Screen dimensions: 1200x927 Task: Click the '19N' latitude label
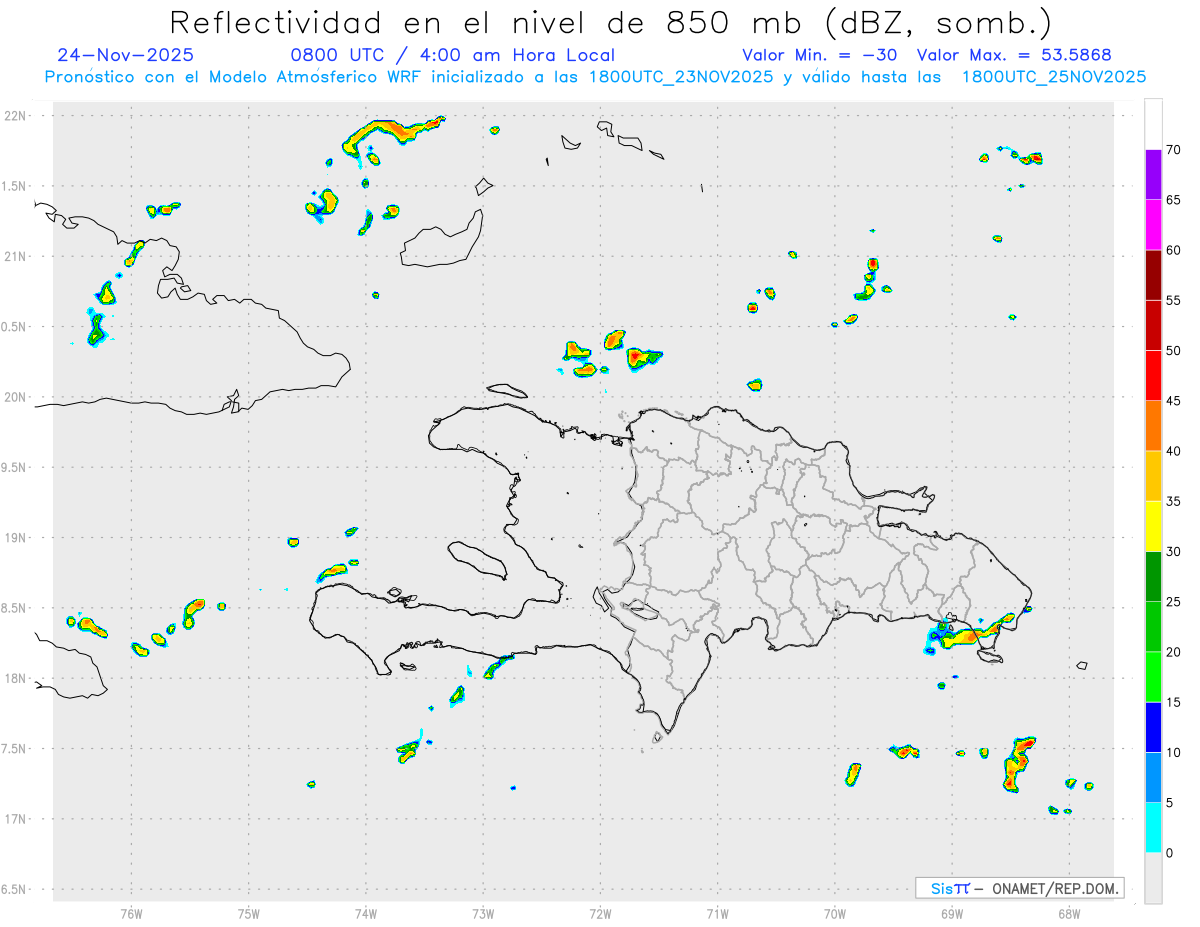click(x=15, y=538)
